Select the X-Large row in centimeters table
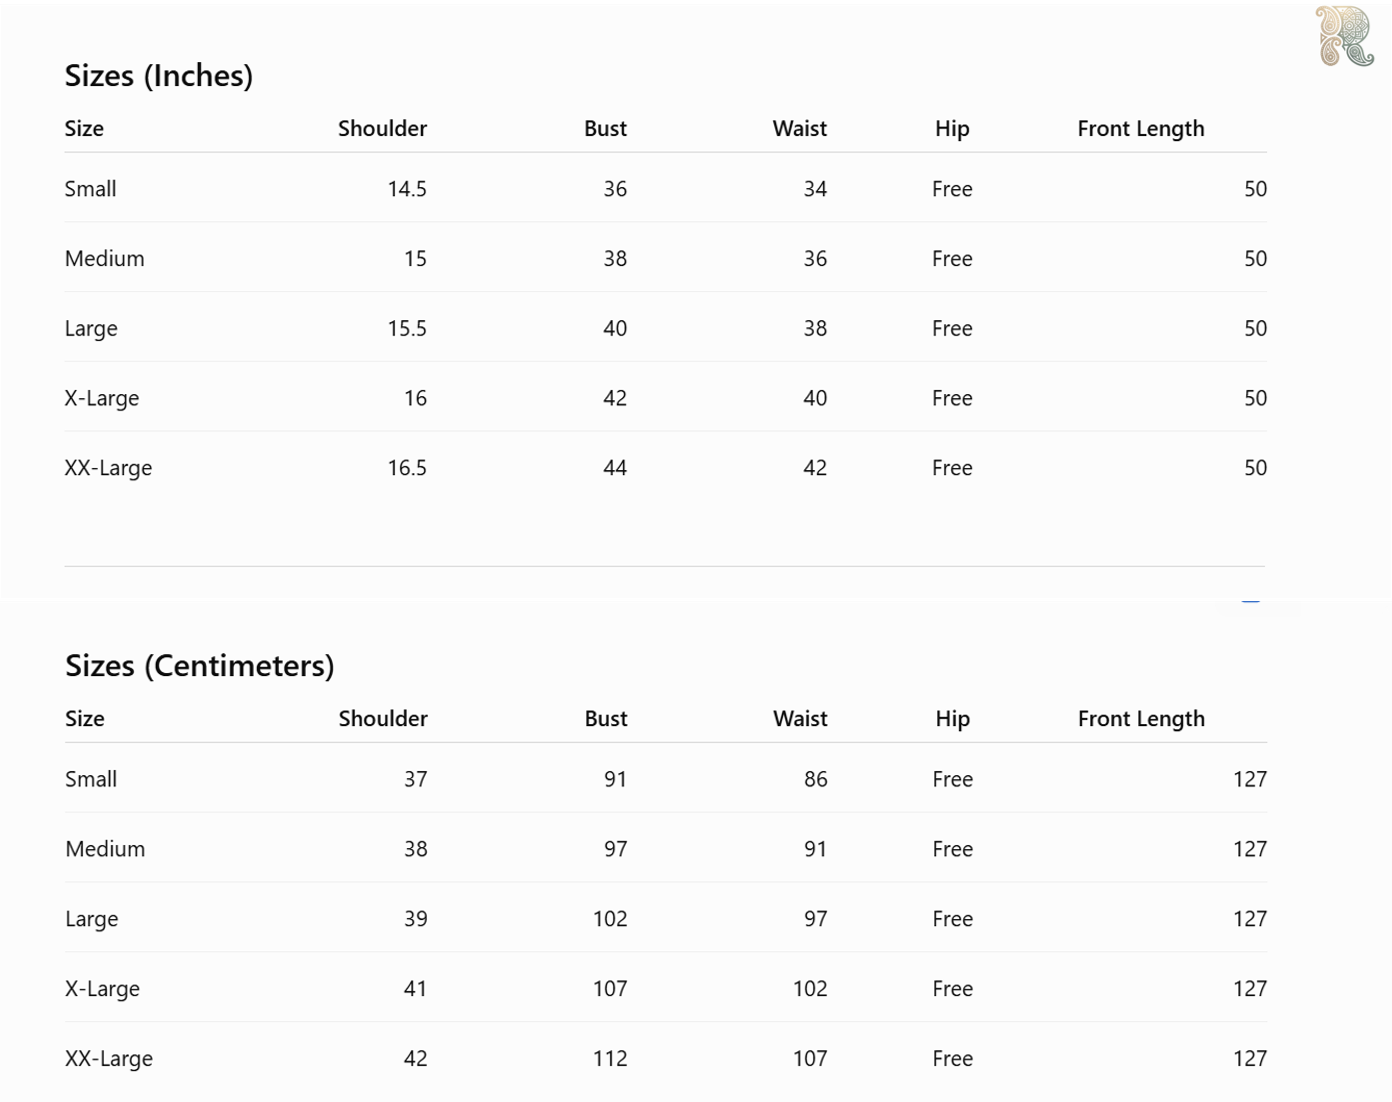1392x1102 pixels. (666, 989)
